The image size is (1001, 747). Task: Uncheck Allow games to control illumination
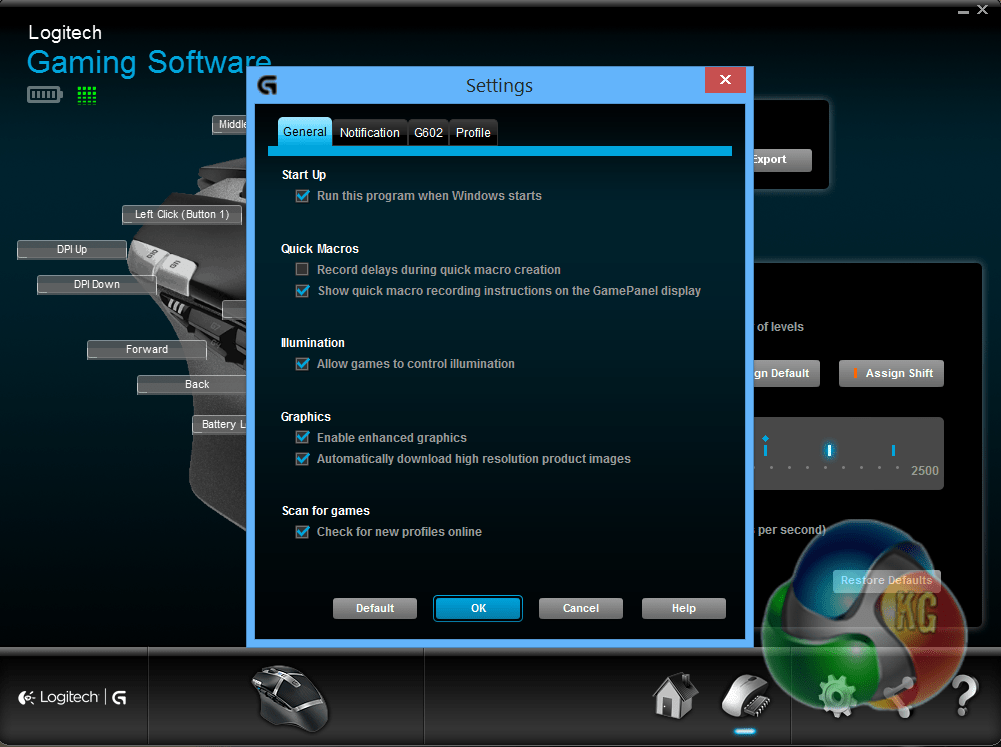[302, 364]
